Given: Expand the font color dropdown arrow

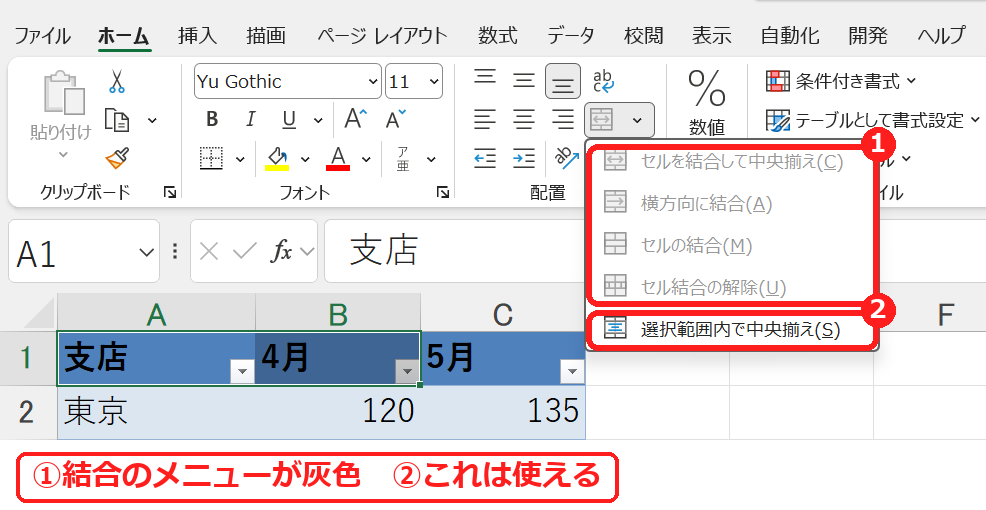Looking at the screenshot, I should tap(367, 159).
